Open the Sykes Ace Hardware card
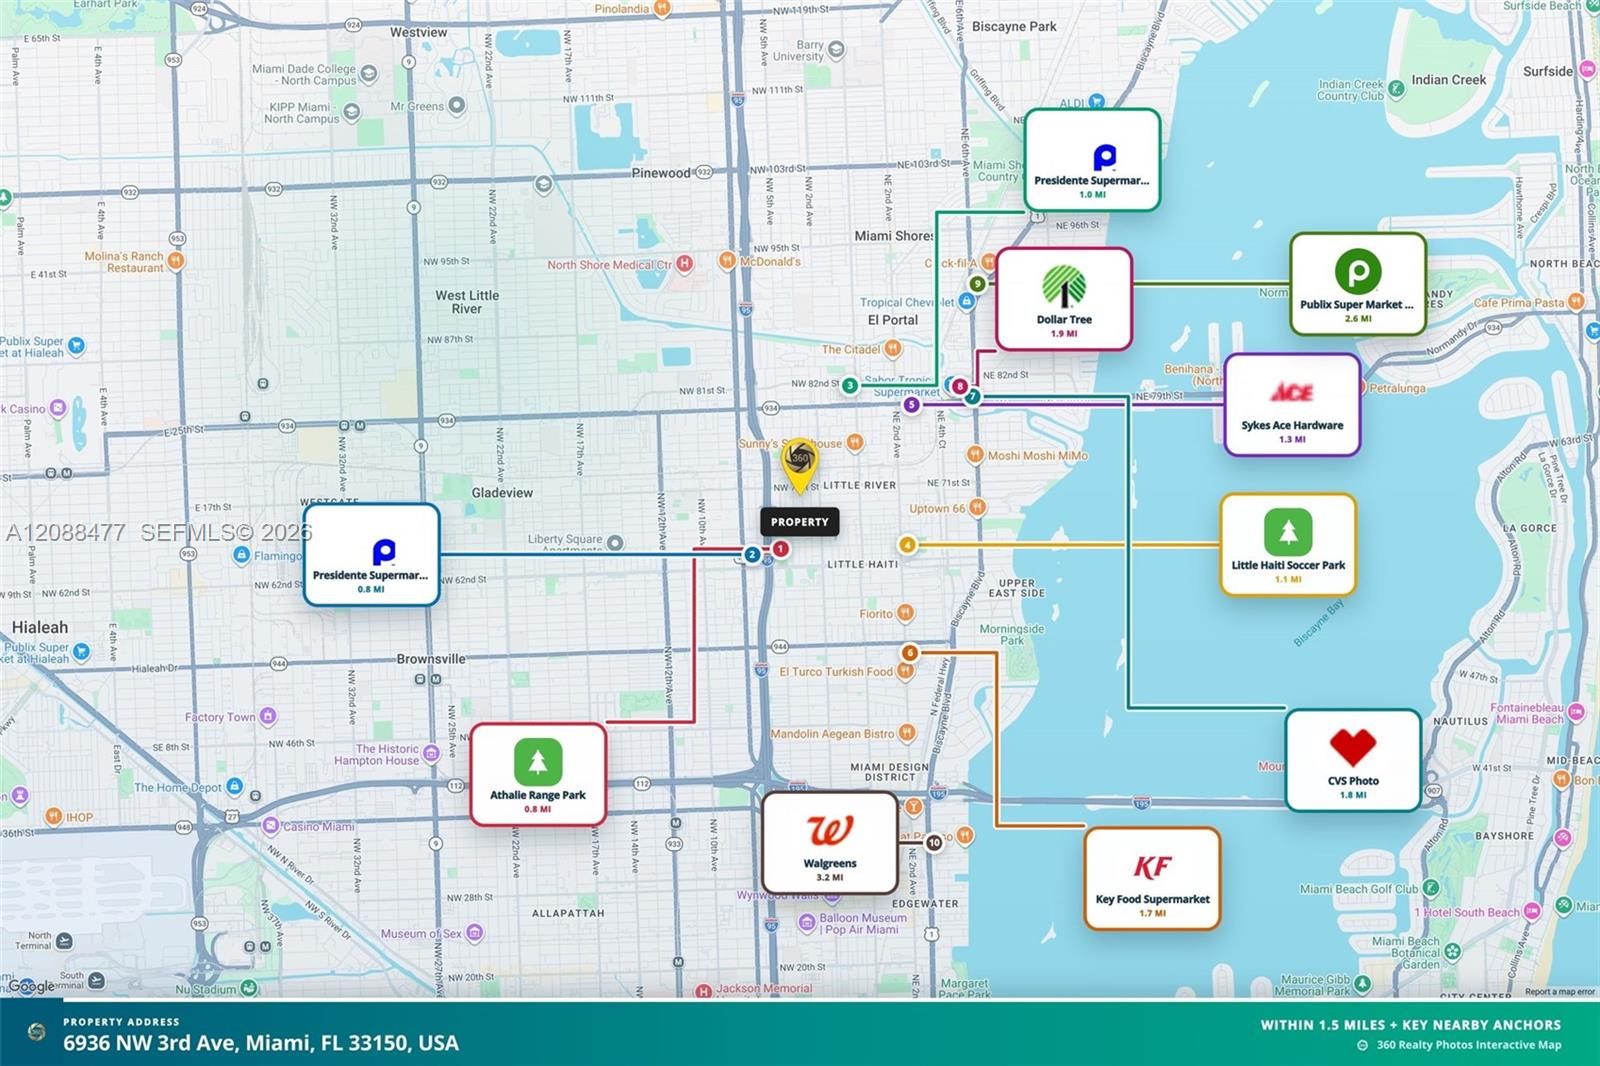The width and height of the screenshot is (1600, 1066). coord(1292,405)
